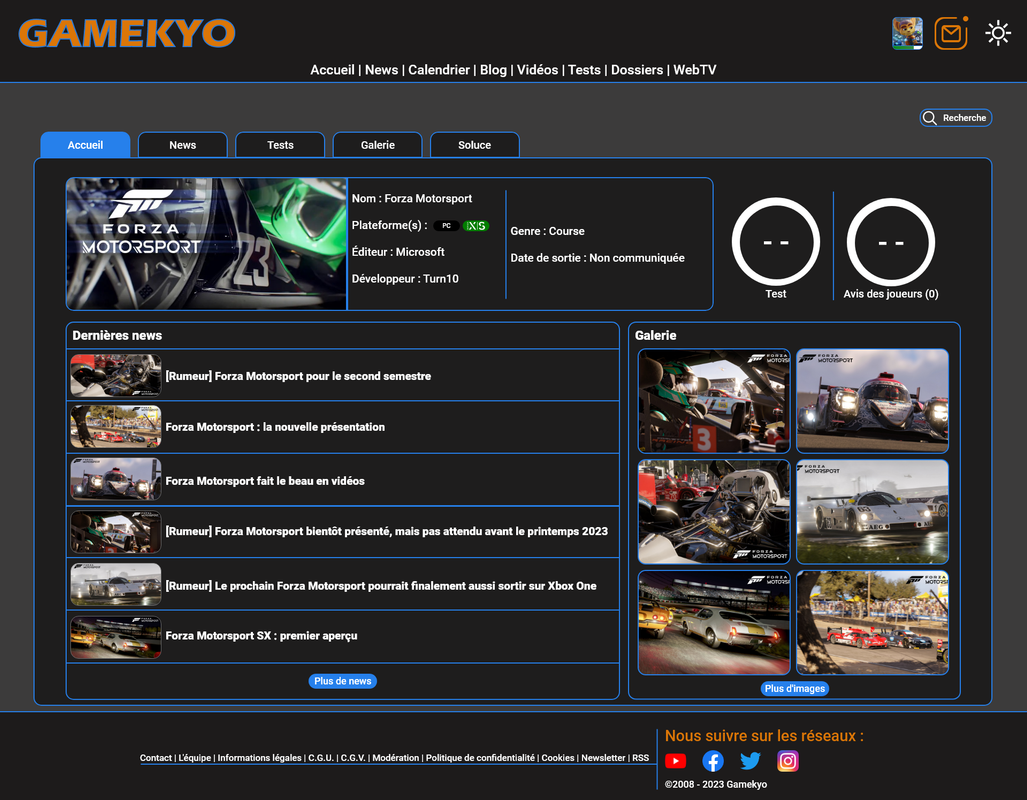Toggle light theme with sun icon
This screenshot has width=1027, height=800.
998,33
